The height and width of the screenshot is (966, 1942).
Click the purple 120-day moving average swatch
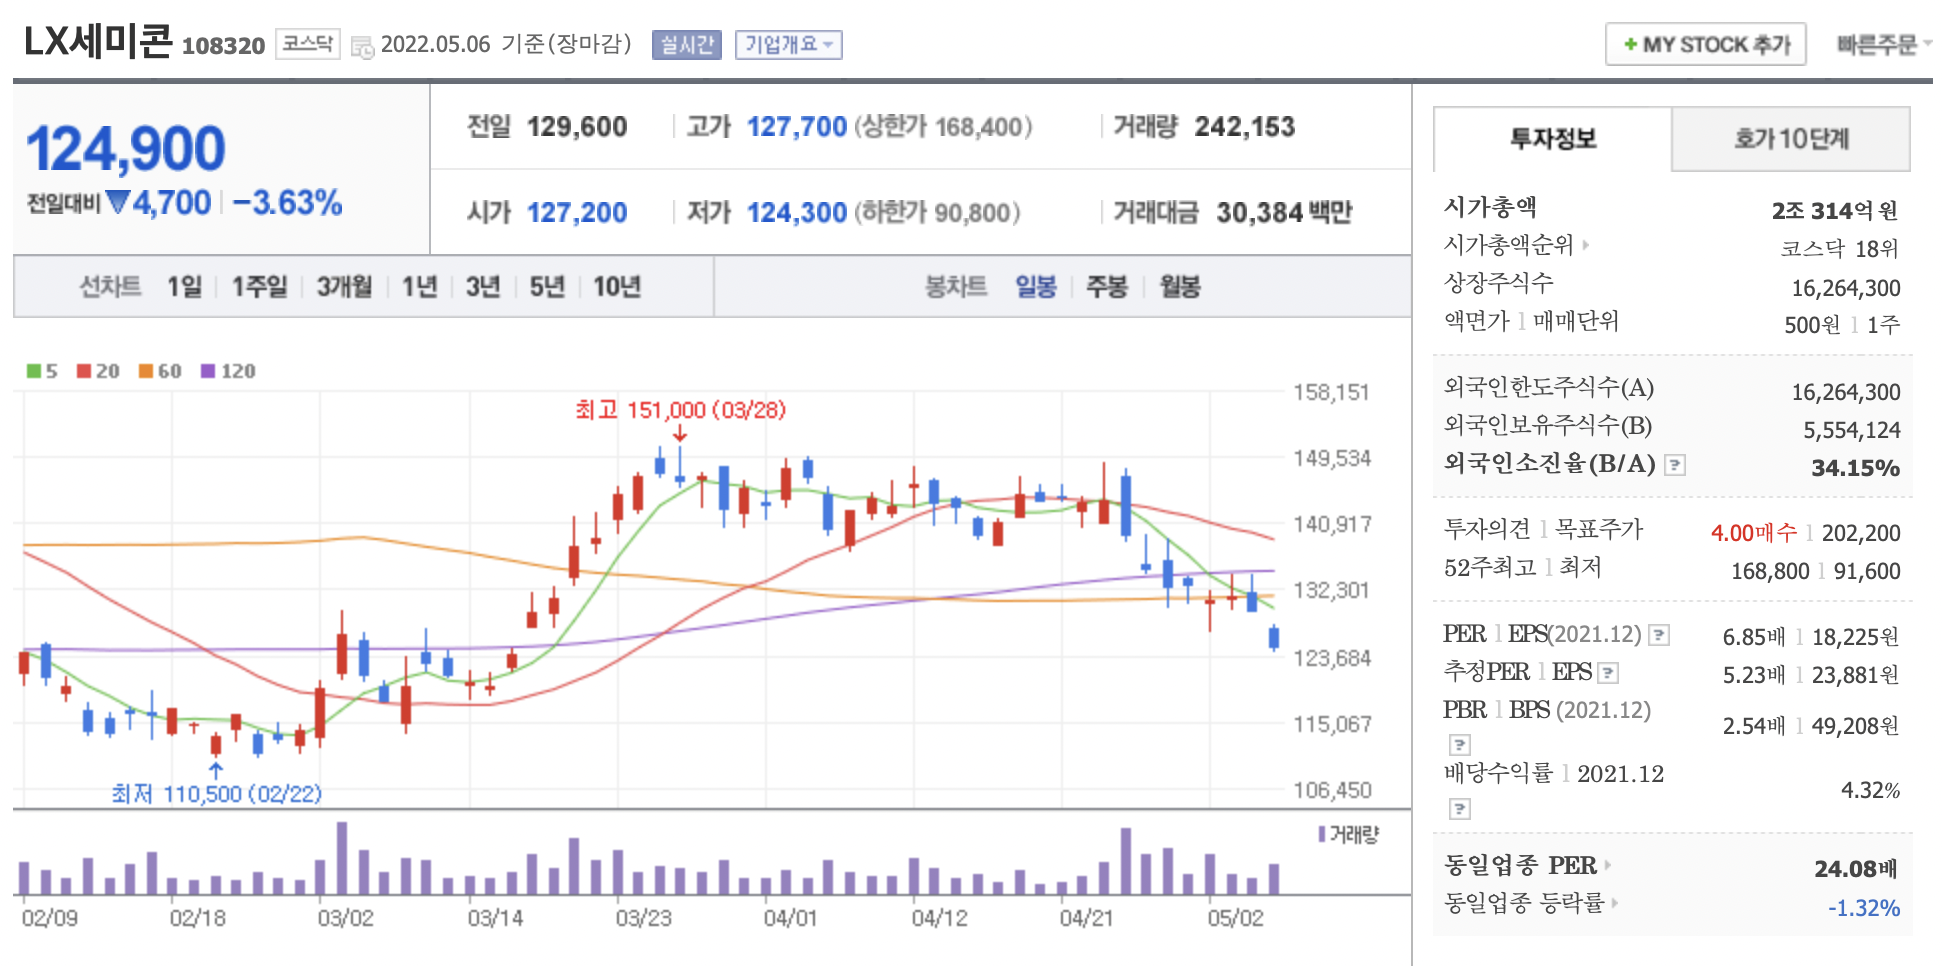coord(208,371)
